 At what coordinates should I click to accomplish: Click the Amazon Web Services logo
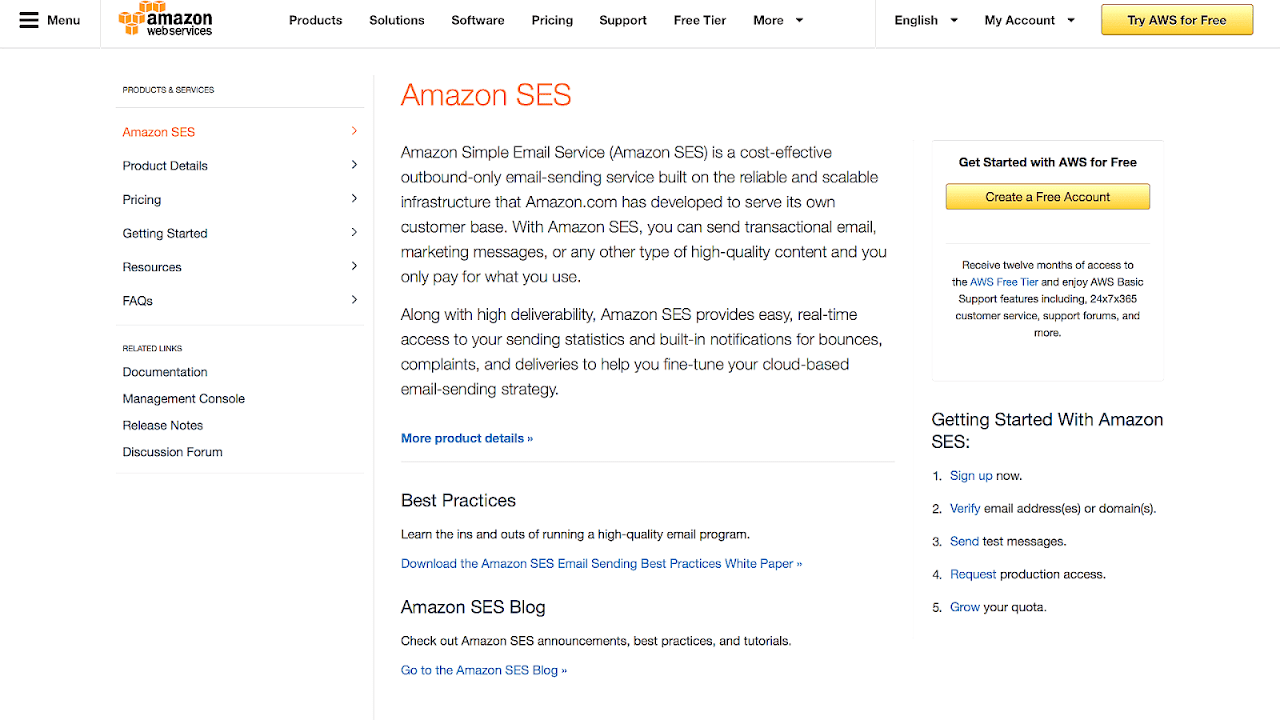coord(165,19)
